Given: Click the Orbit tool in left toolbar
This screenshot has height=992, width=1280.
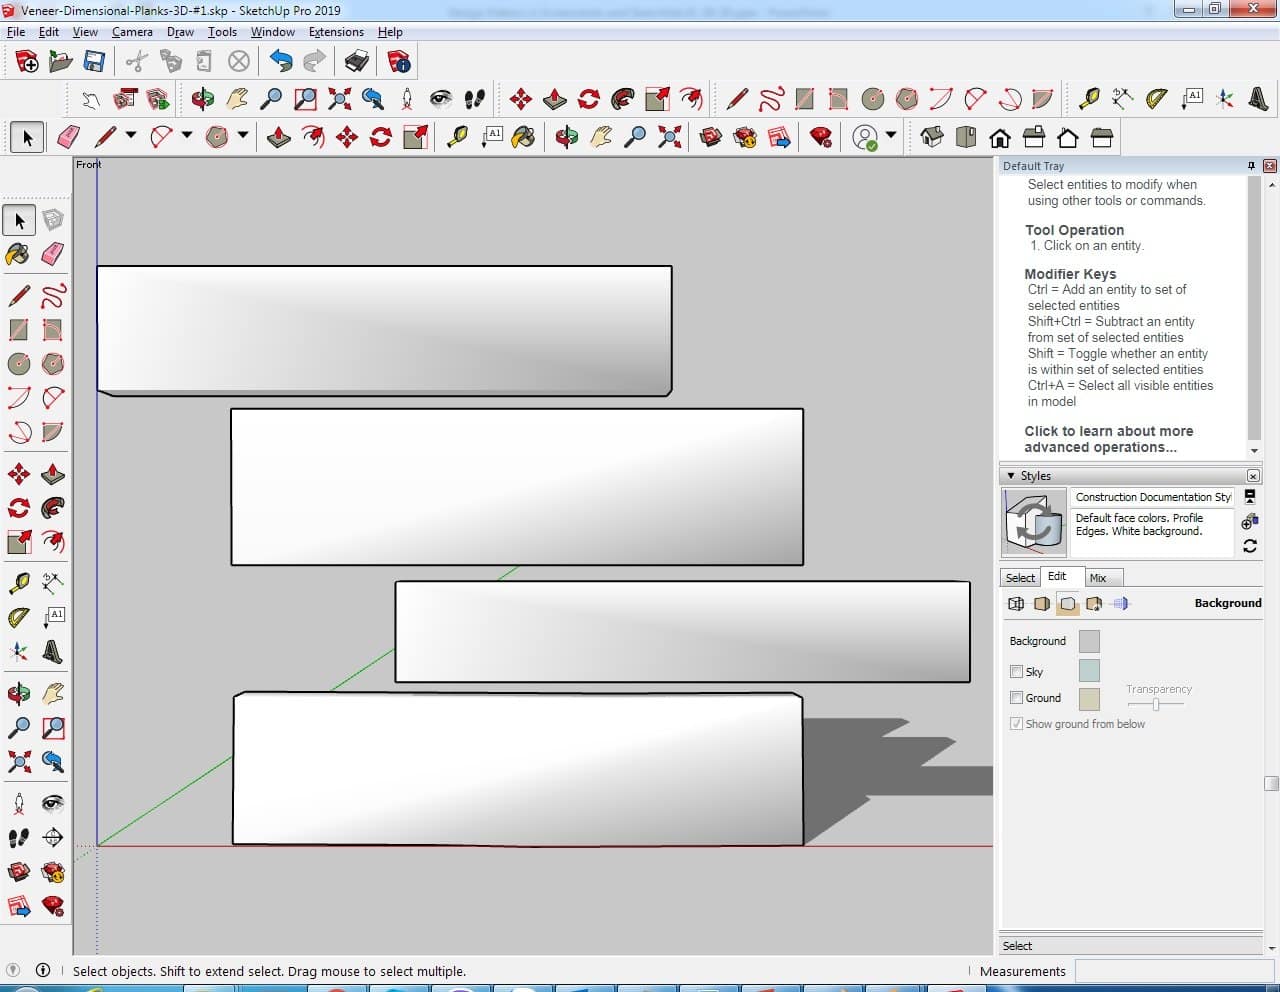Looking at the screenshot, I should point(18,693).
